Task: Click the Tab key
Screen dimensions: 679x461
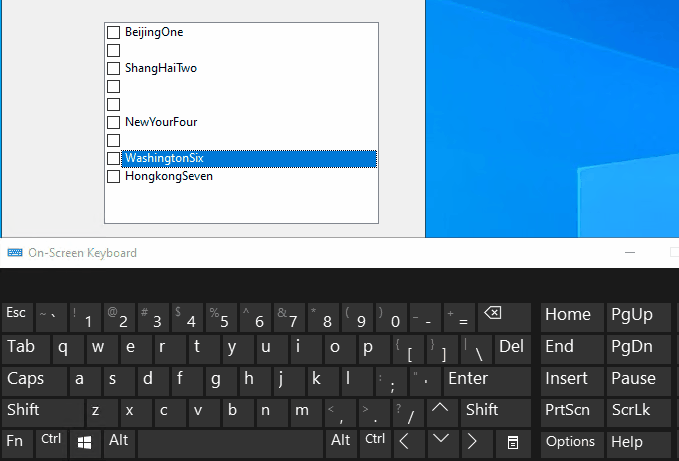Action: (26, 349)
